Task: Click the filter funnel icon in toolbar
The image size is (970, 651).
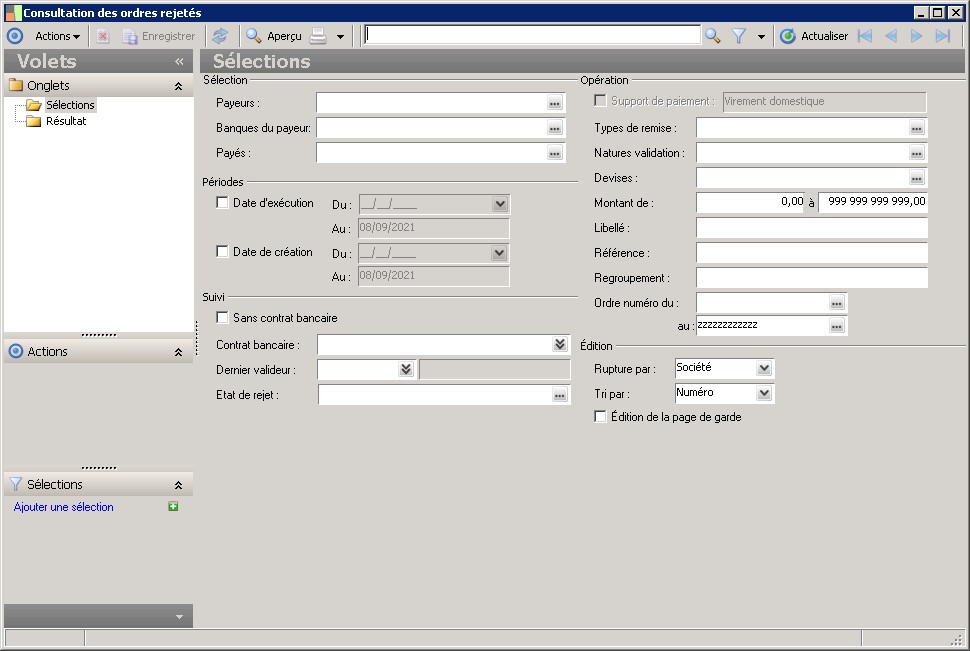Action: 739,36
